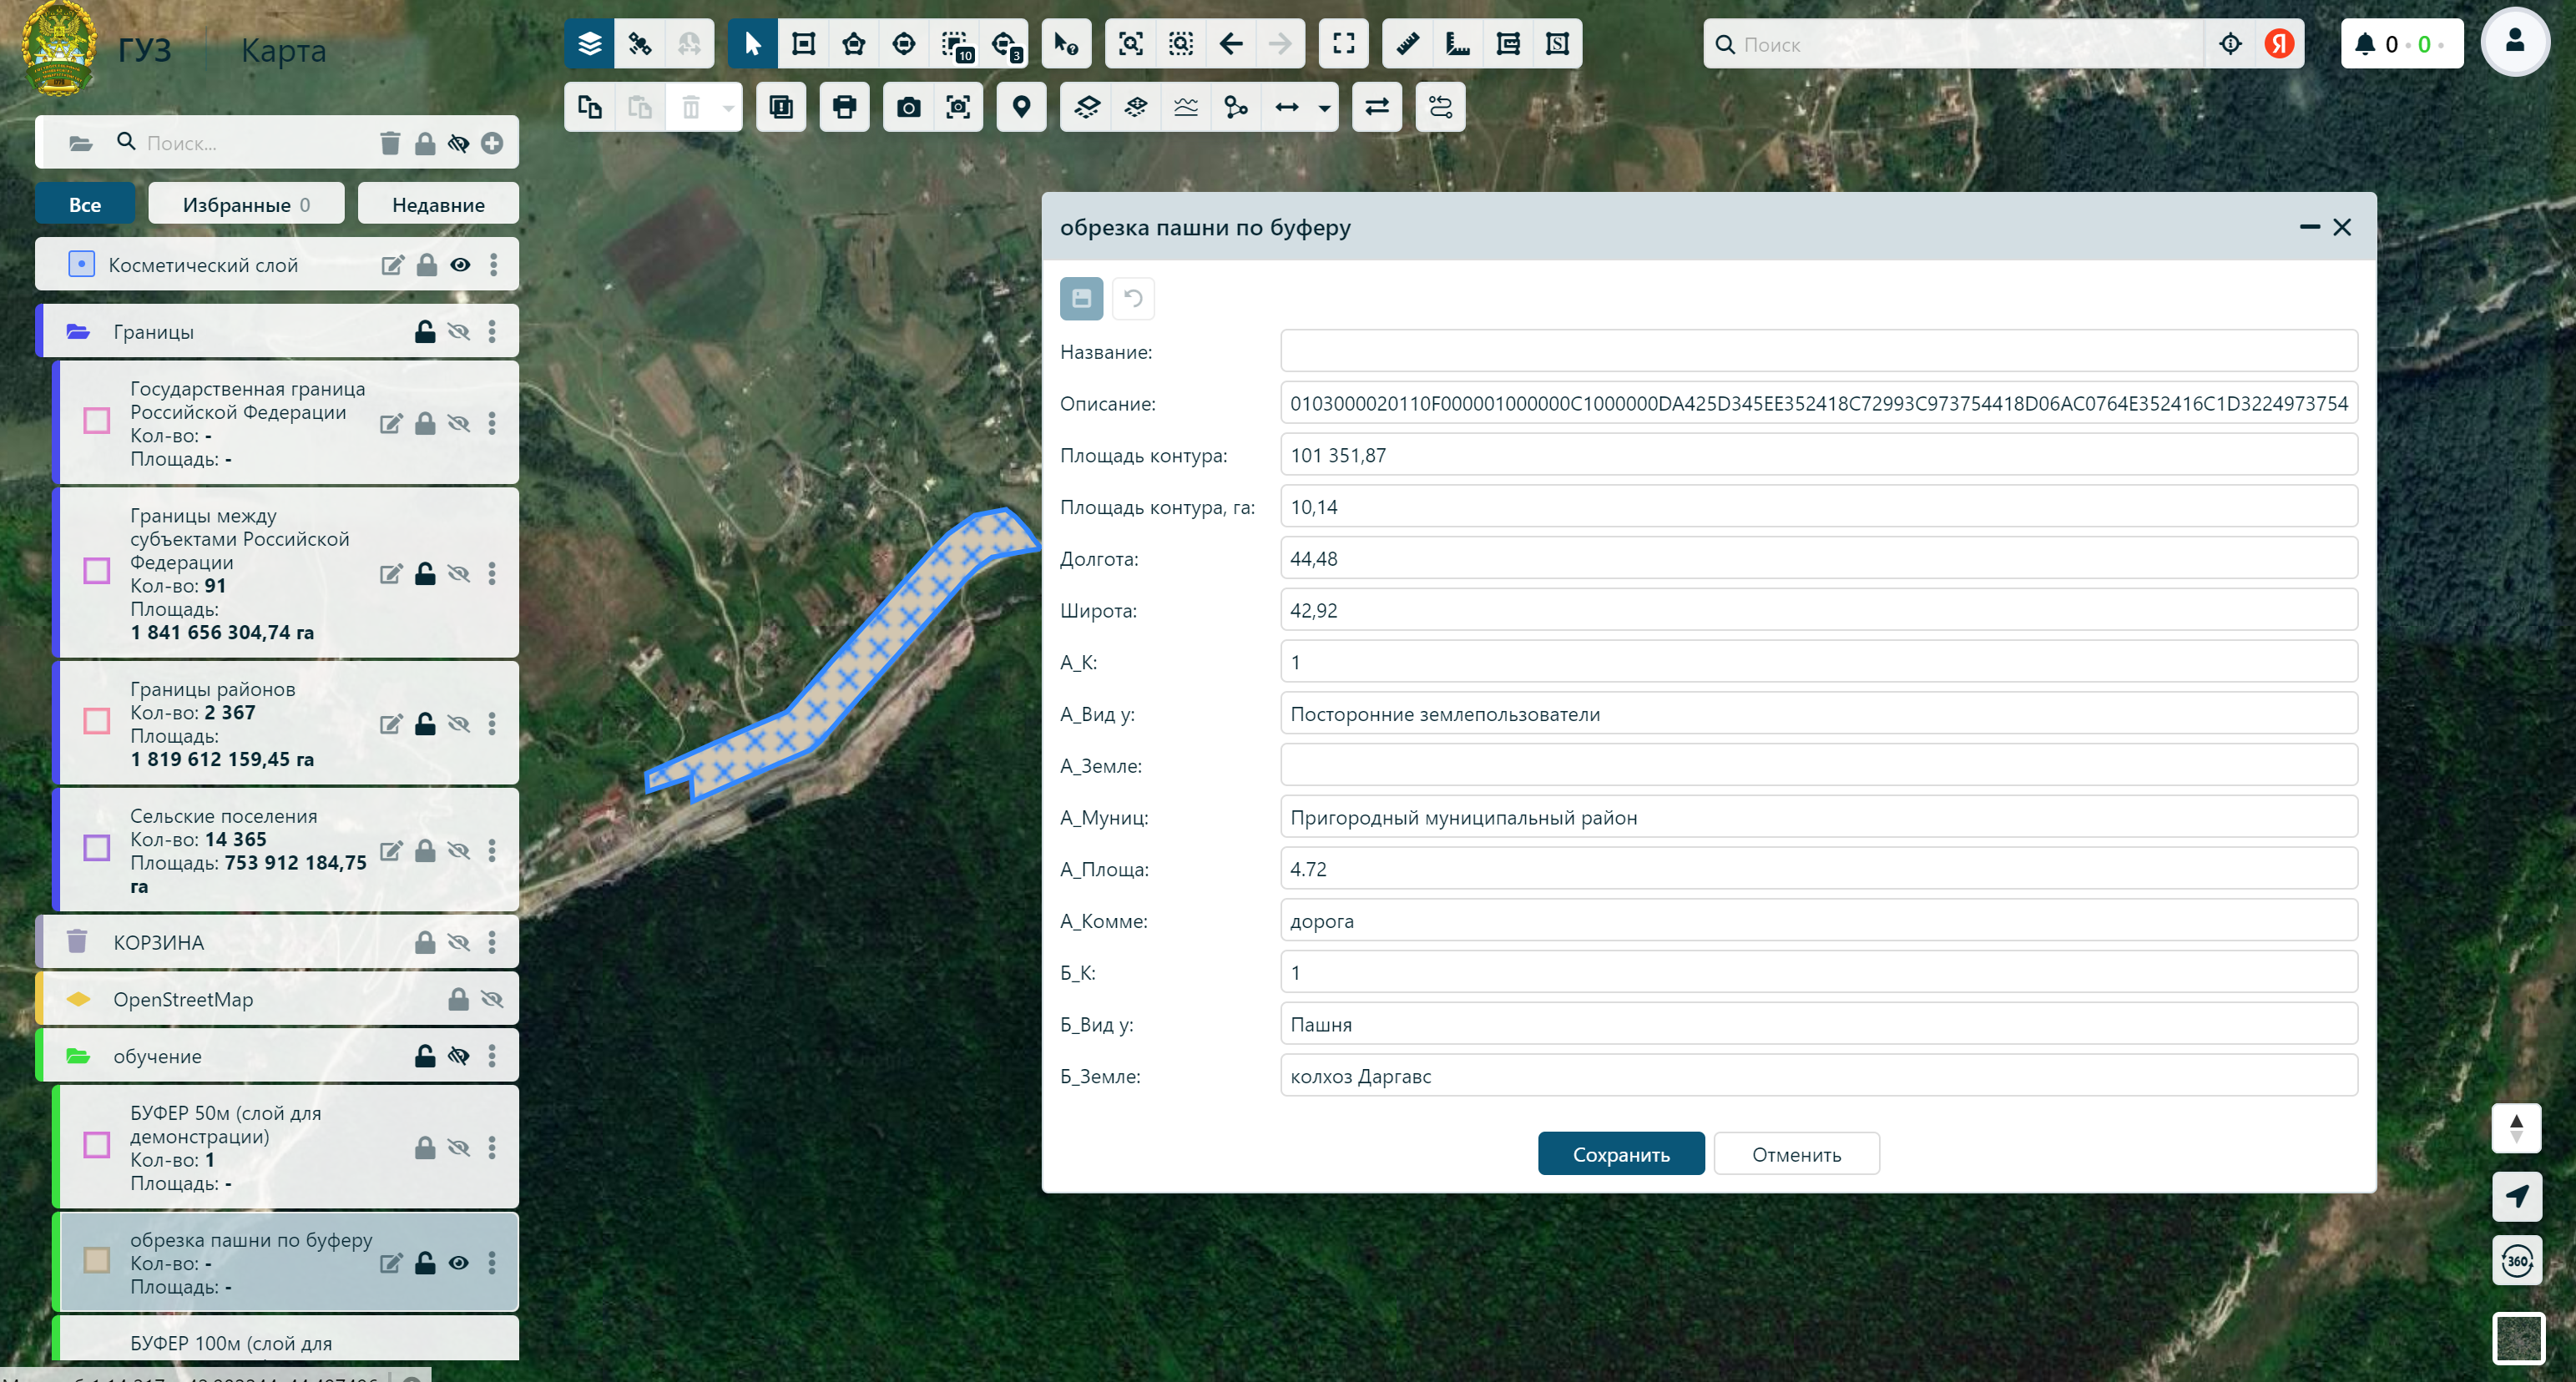
Task: Switch to the Все layers tab
Action: pyautogui.click(x=85, y=204)
